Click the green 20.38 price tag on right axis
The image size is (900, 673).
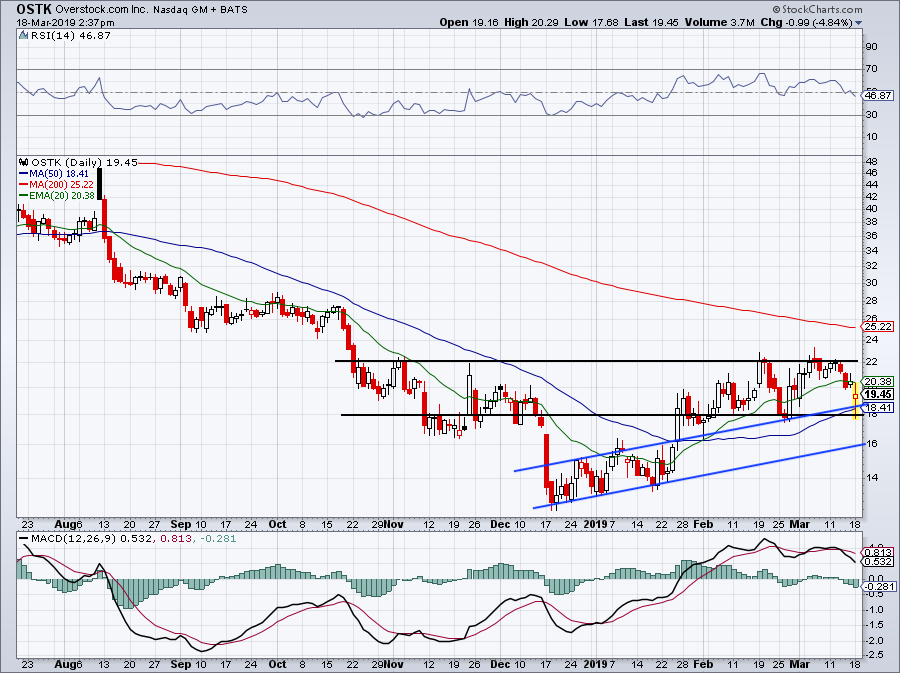[x=878, y=382]
